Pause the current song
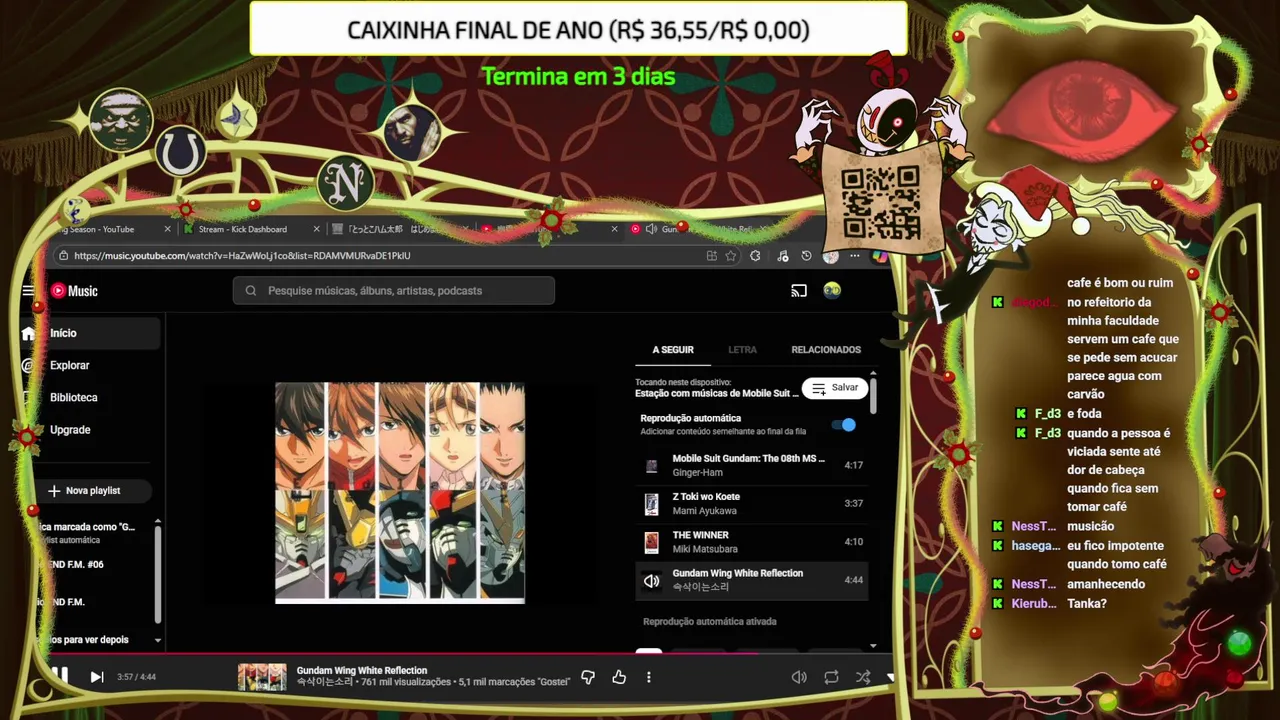Viewport: 1280px width, 720px height. [59, 676]
